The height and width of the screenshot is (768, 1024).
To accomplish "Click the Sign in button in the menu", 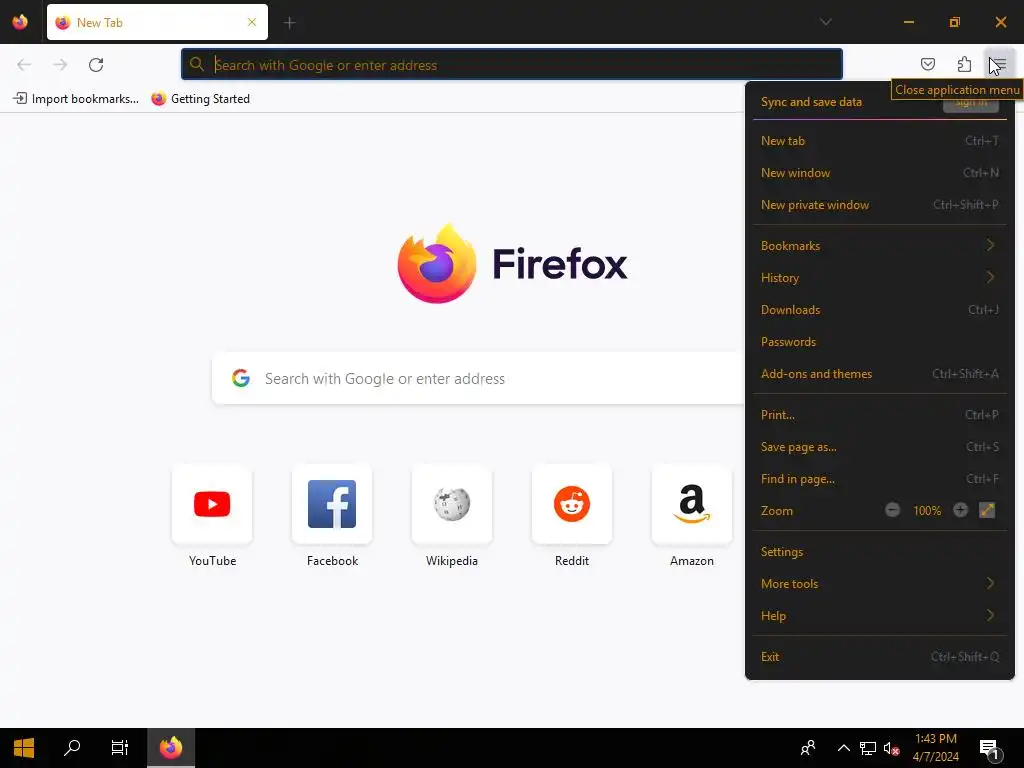I will pos(970,103).
